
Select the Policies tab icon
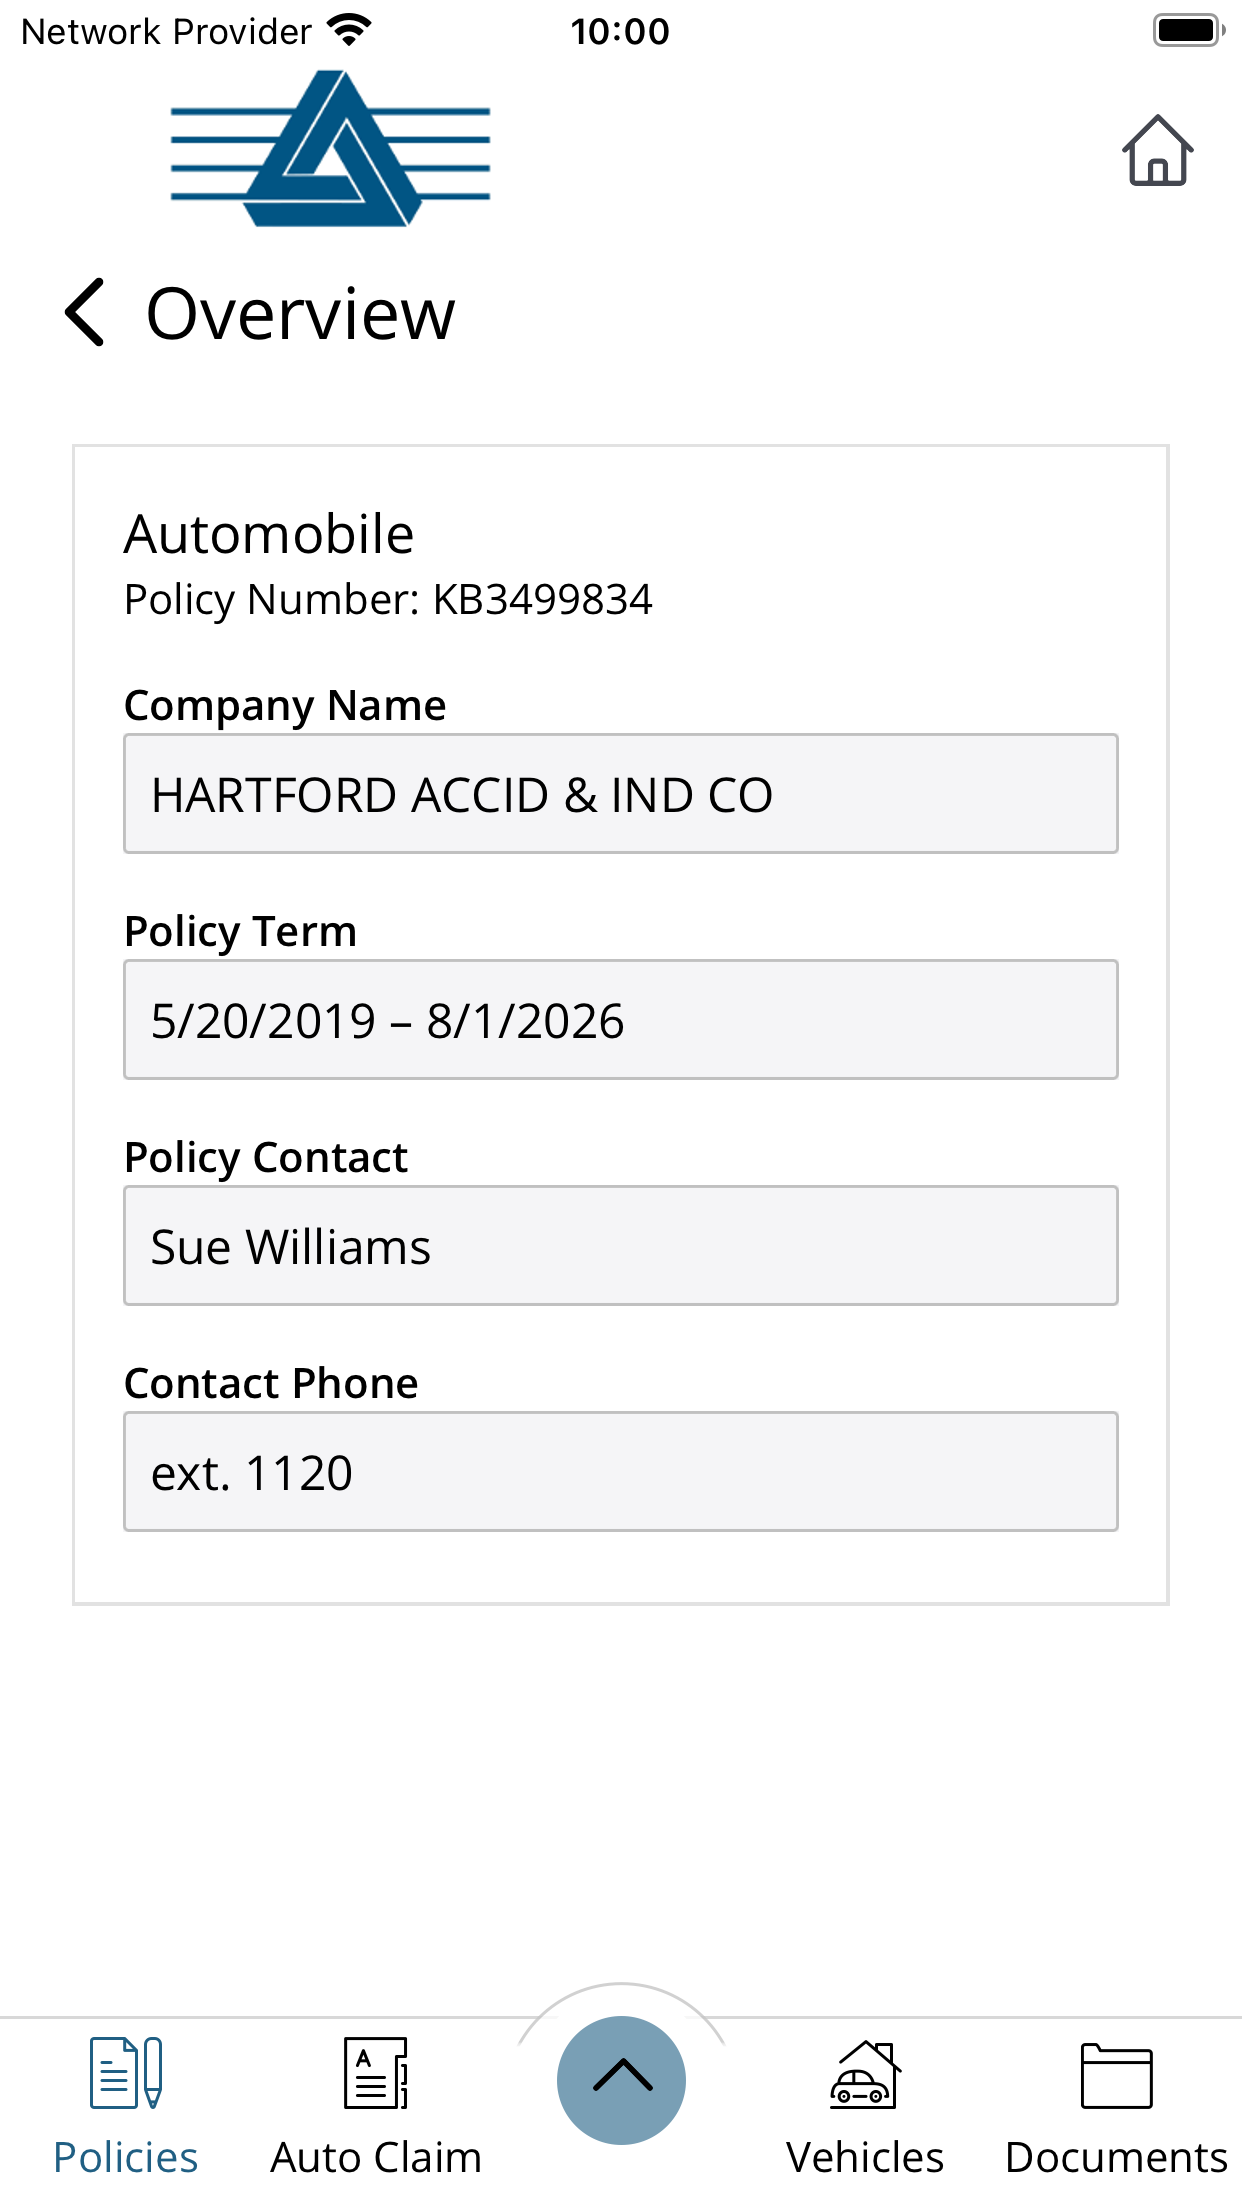(x=126, y=2072)
